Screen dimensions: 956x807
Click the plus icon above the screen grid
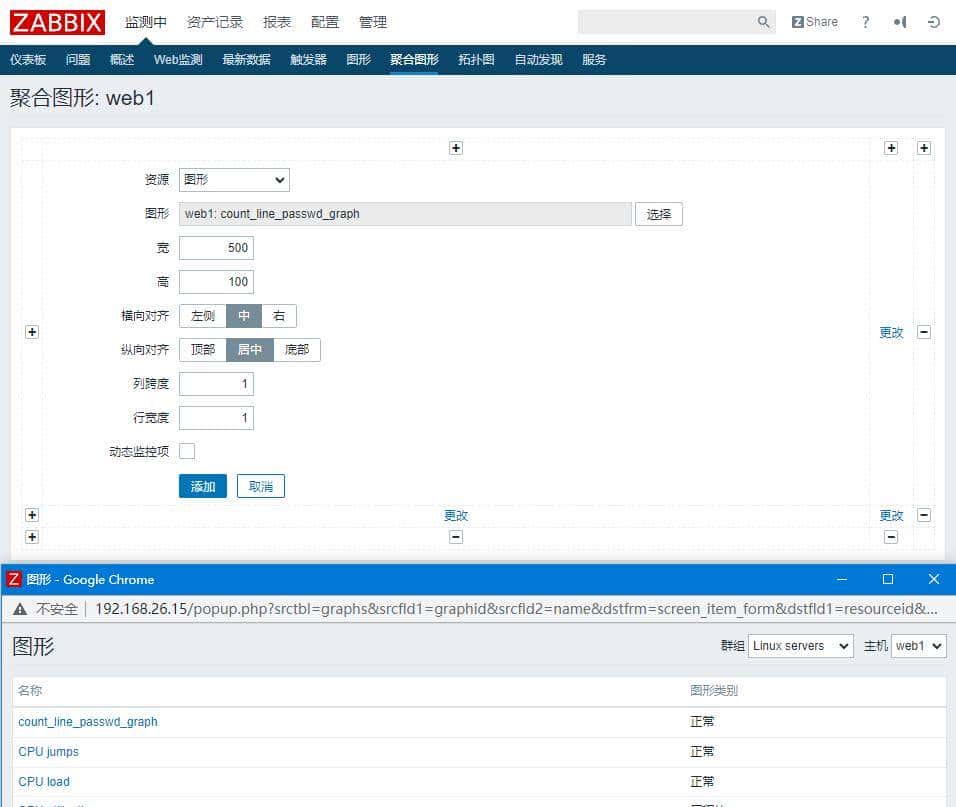tap(456, 147)
